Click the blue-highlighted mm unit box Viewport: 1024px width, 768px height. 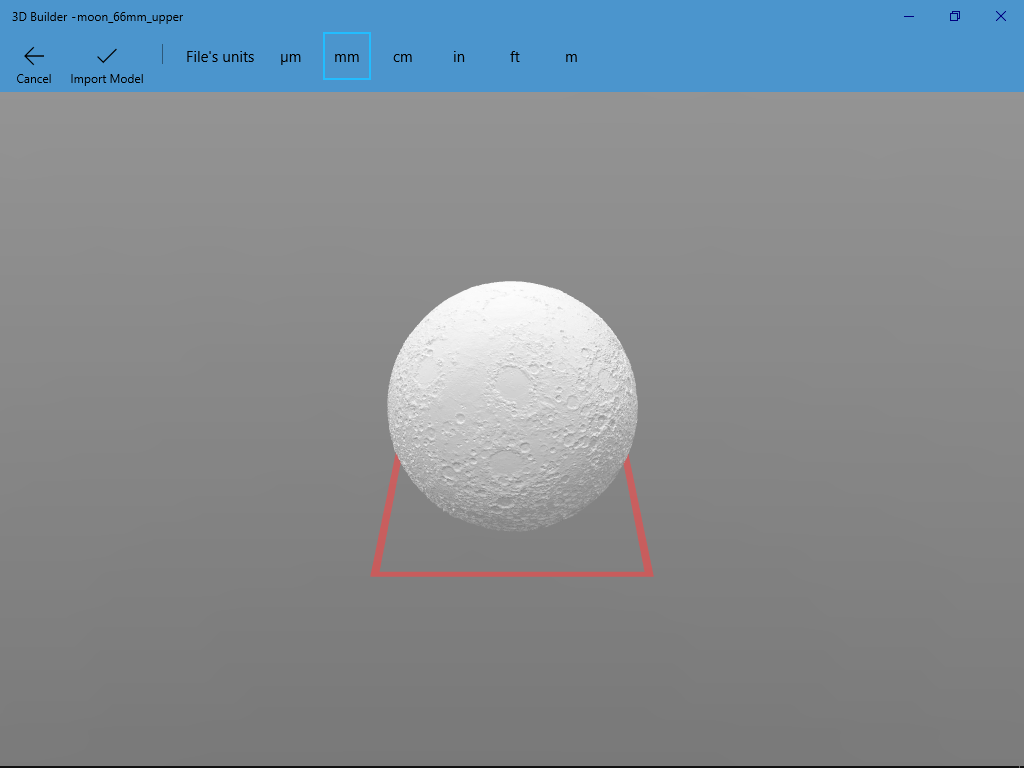(346, 57)
